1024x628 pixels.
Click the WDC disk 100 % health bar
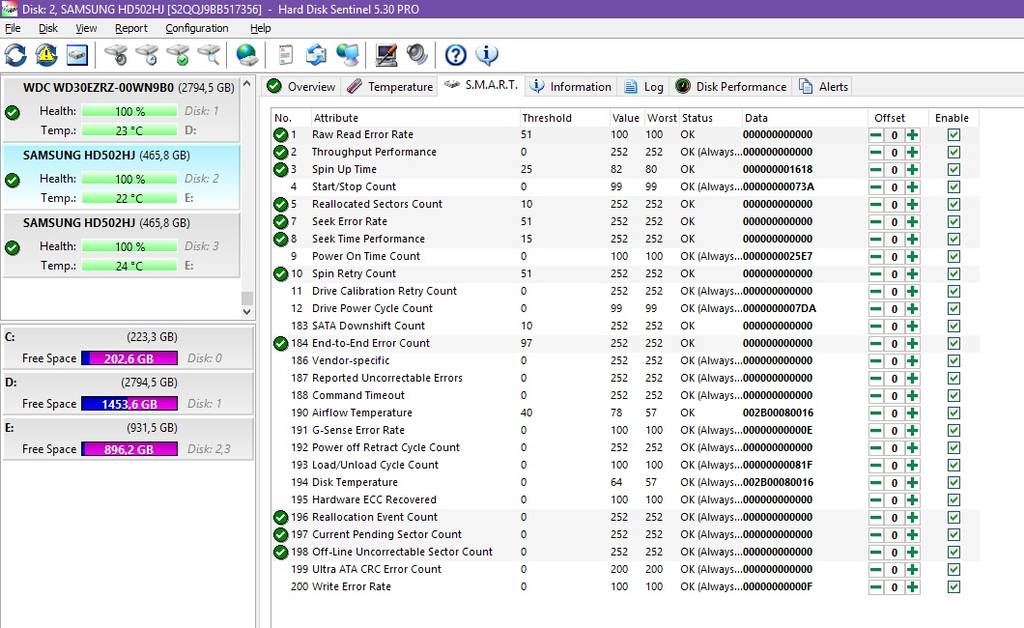pos(129,112)
